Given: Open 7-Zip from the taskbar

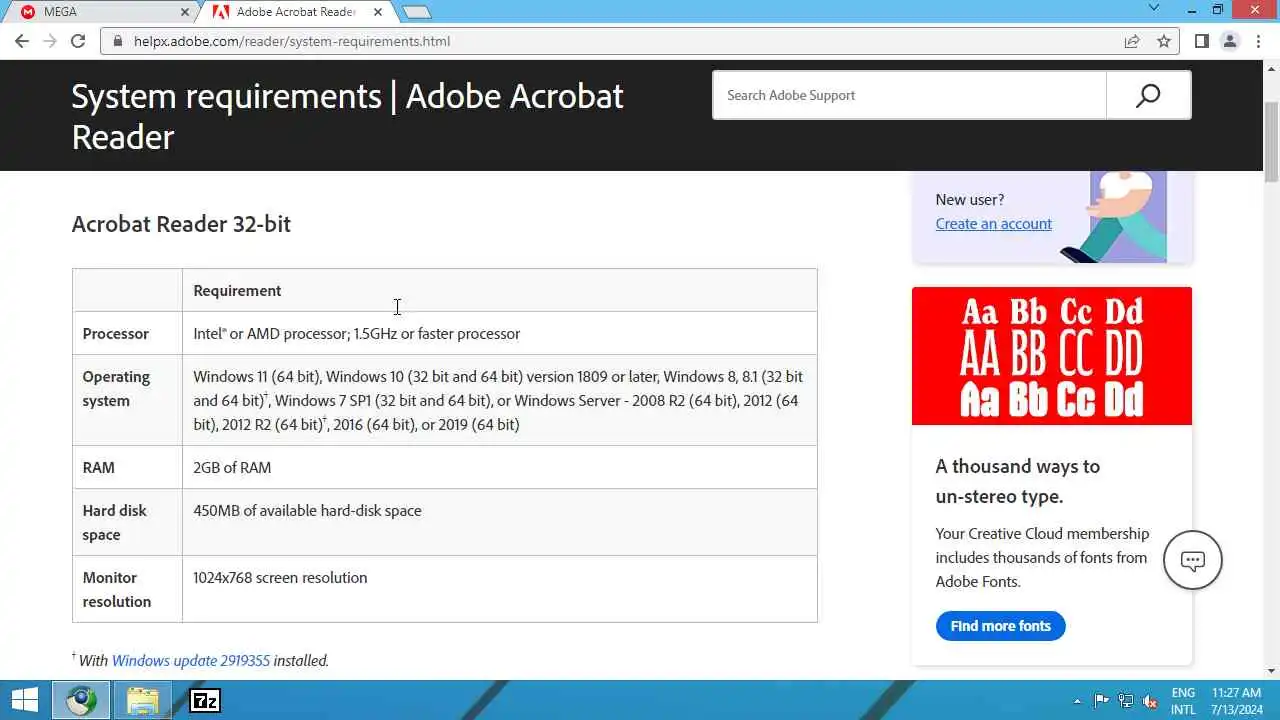Looking at the screenshot, I should [205, 700].
